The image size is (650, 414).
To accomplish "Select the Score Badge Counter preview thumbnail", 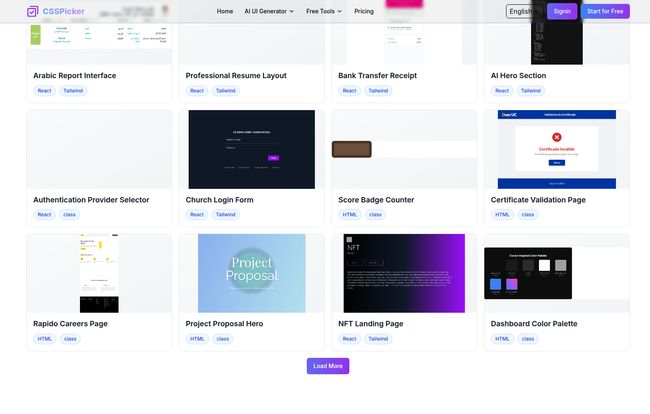I will (x=404, y=149).
